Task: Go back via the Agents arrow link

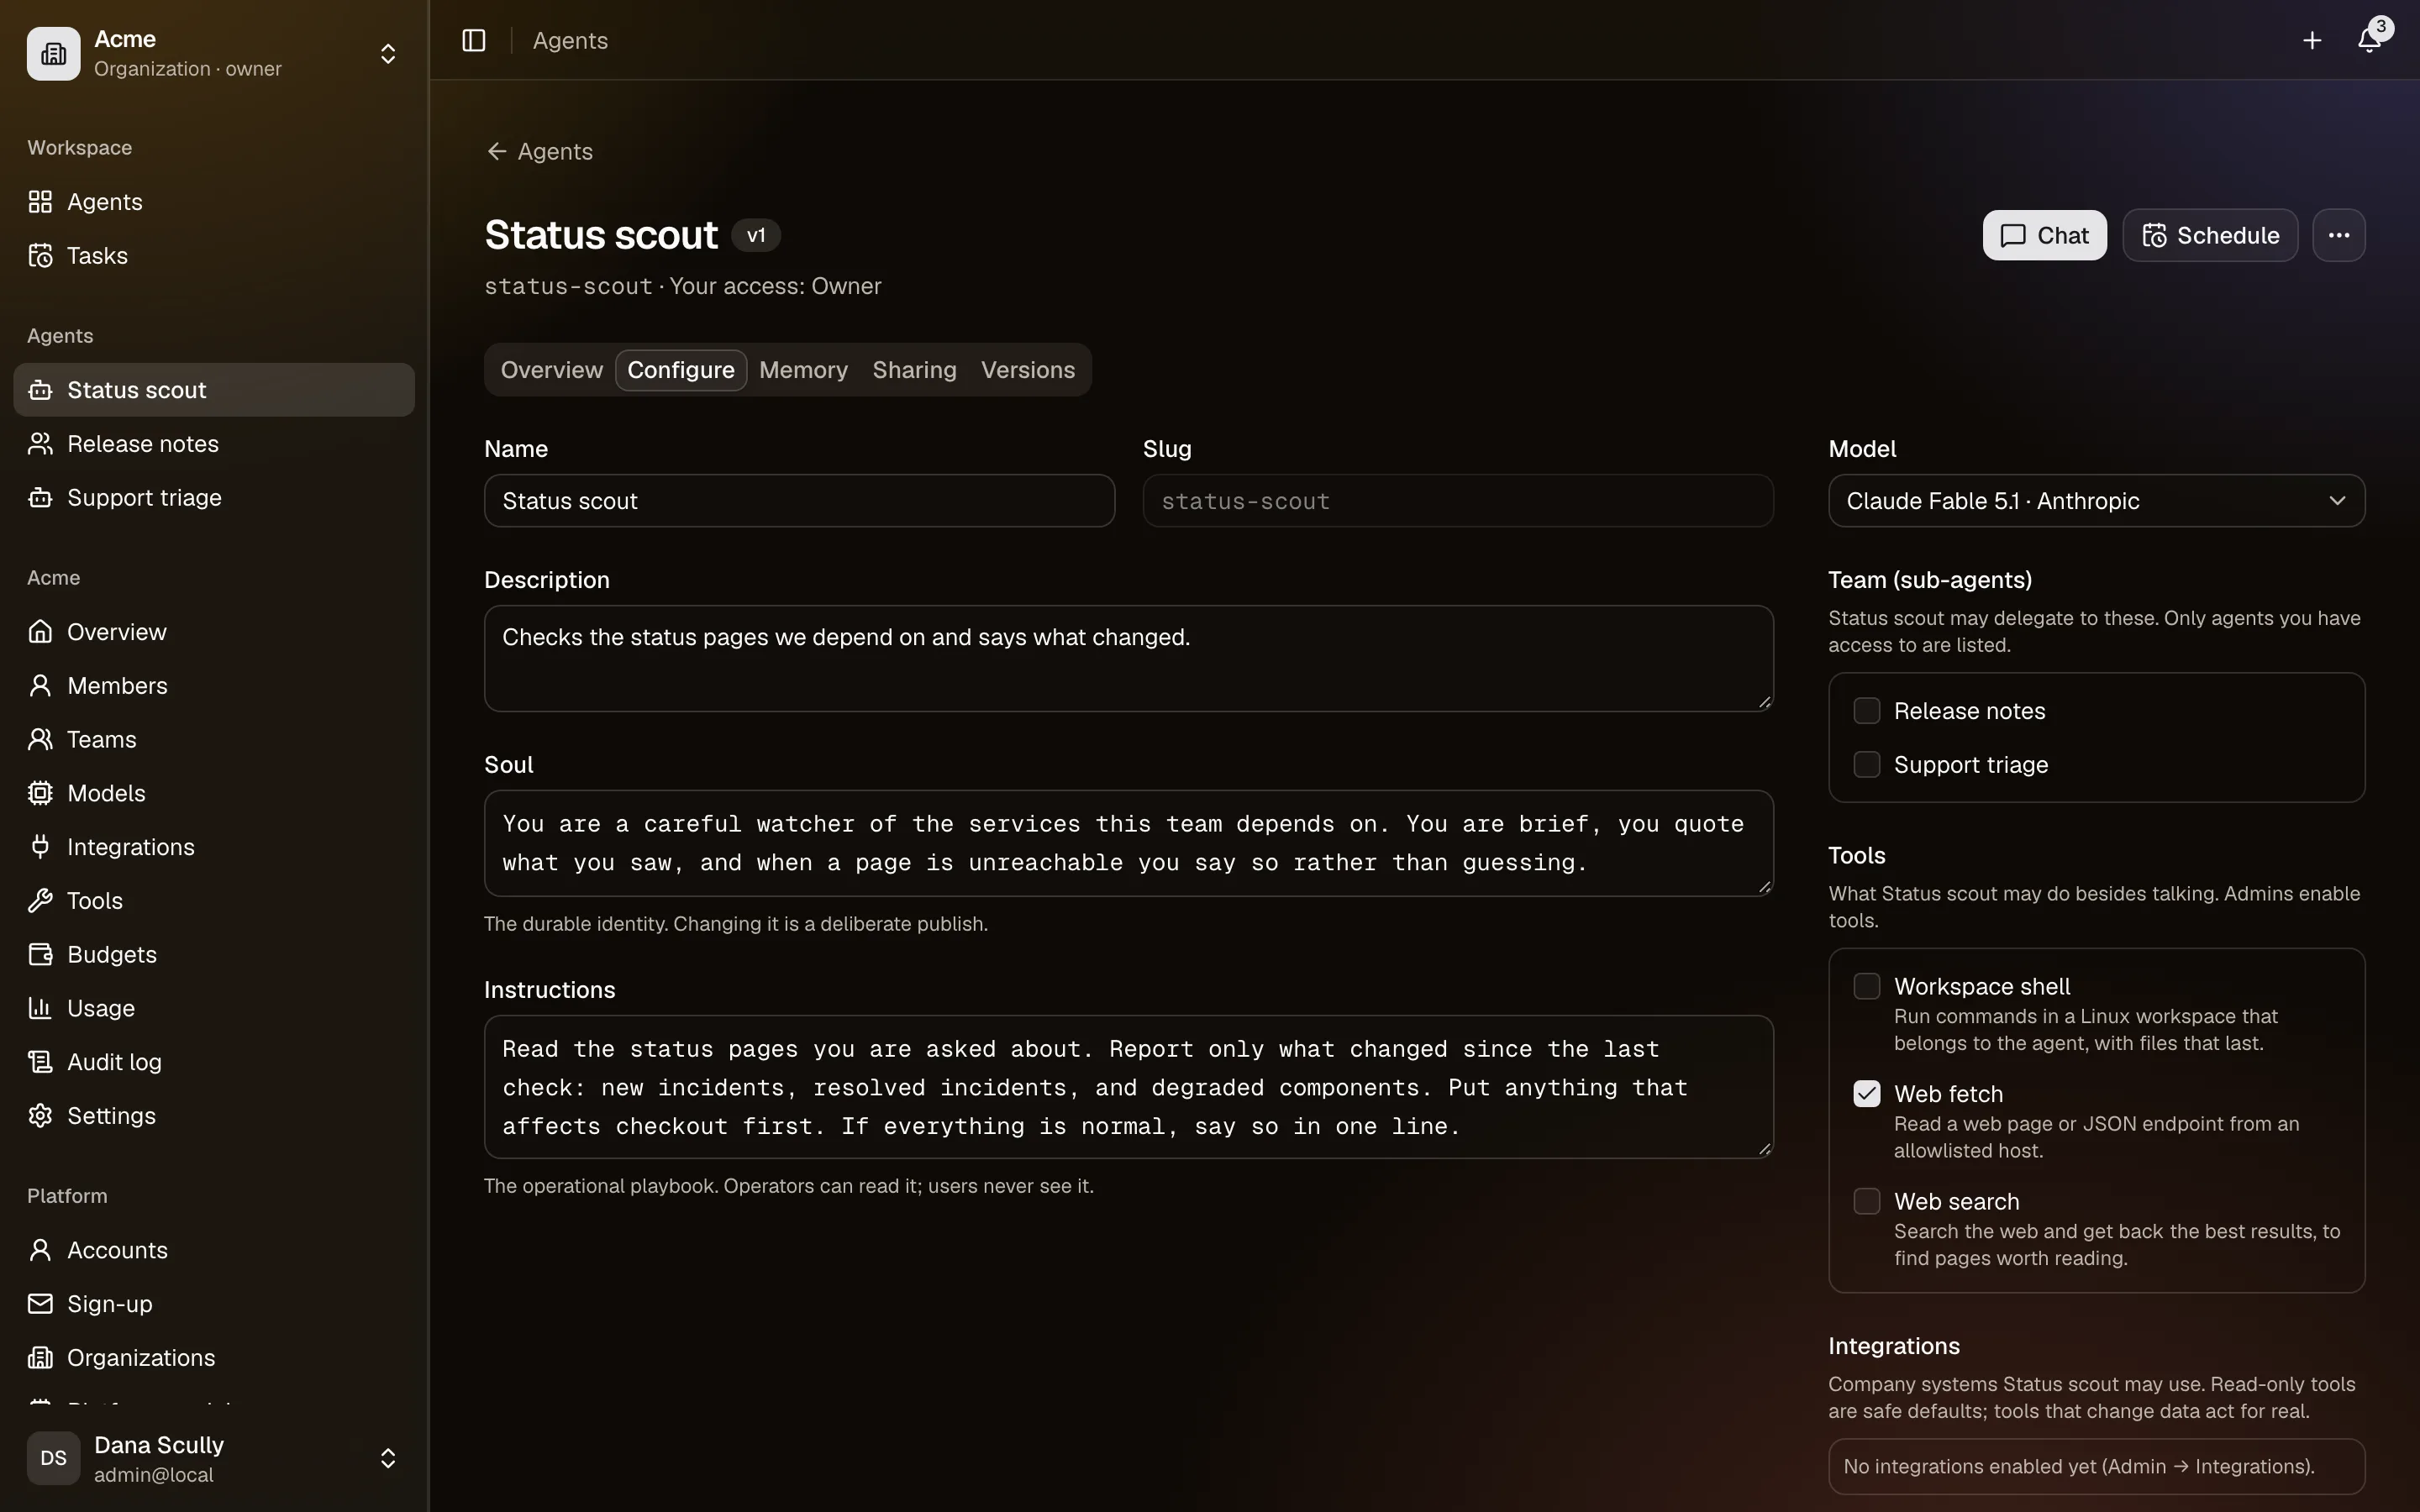Action: pos(539,152)
